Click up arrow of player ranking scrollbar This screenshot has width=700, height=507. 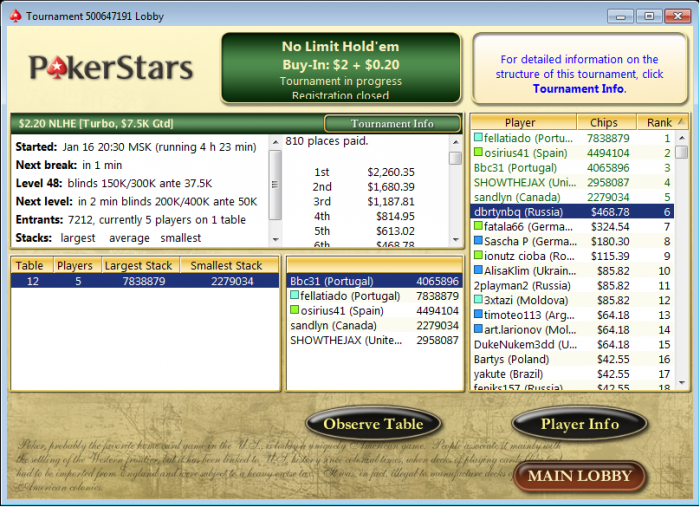pos(682,138)
